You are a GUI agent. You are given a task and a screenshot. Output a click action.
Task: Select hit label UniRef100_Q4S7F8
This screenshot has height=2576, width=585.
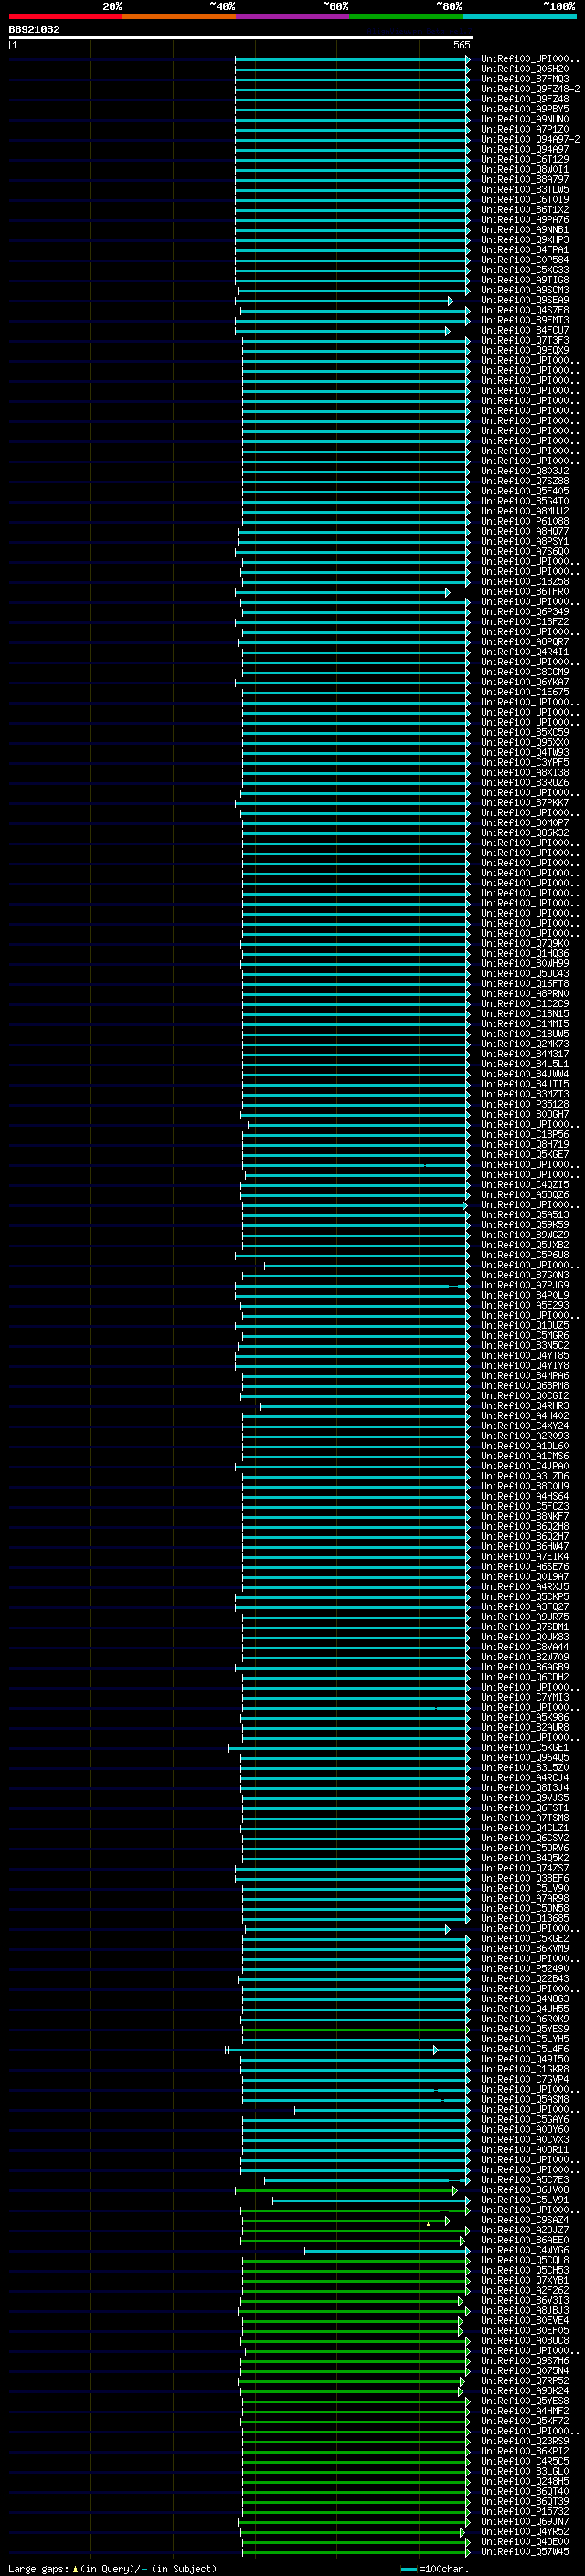tap(524, 310)
